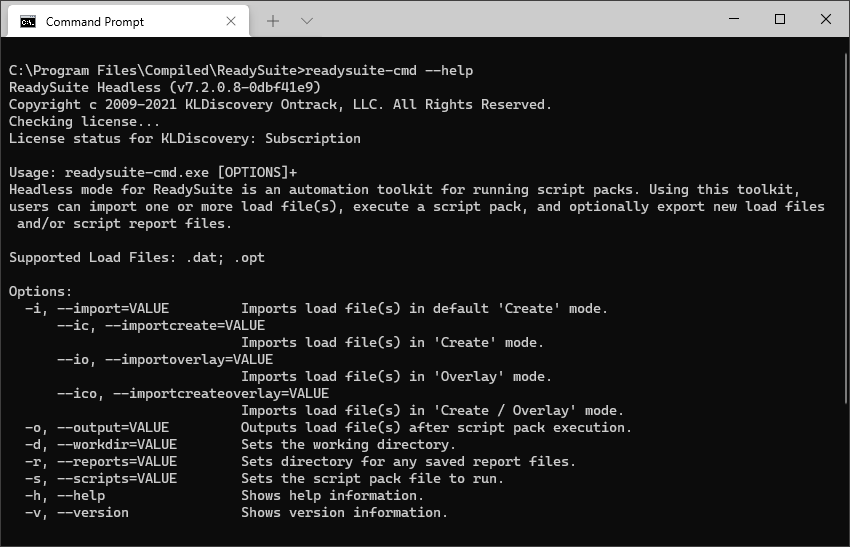Screen dimensions: 850x547
Task: Click the License status for KLDiscovery line
Action: pyautogui.click(x=185, y=139)
